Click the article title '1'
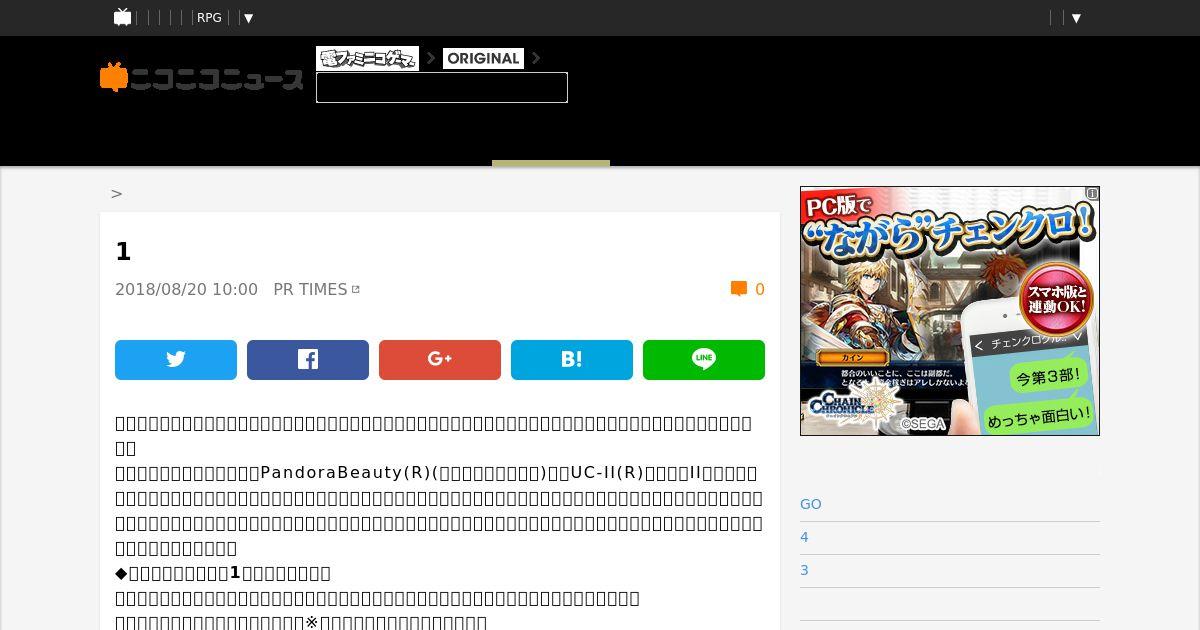 click(x=123, y=252)
